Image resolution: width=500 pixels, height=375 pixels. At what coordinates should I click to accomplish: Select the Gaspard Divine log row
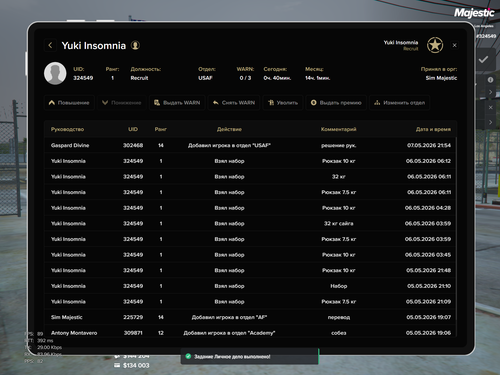pos(250,145)
